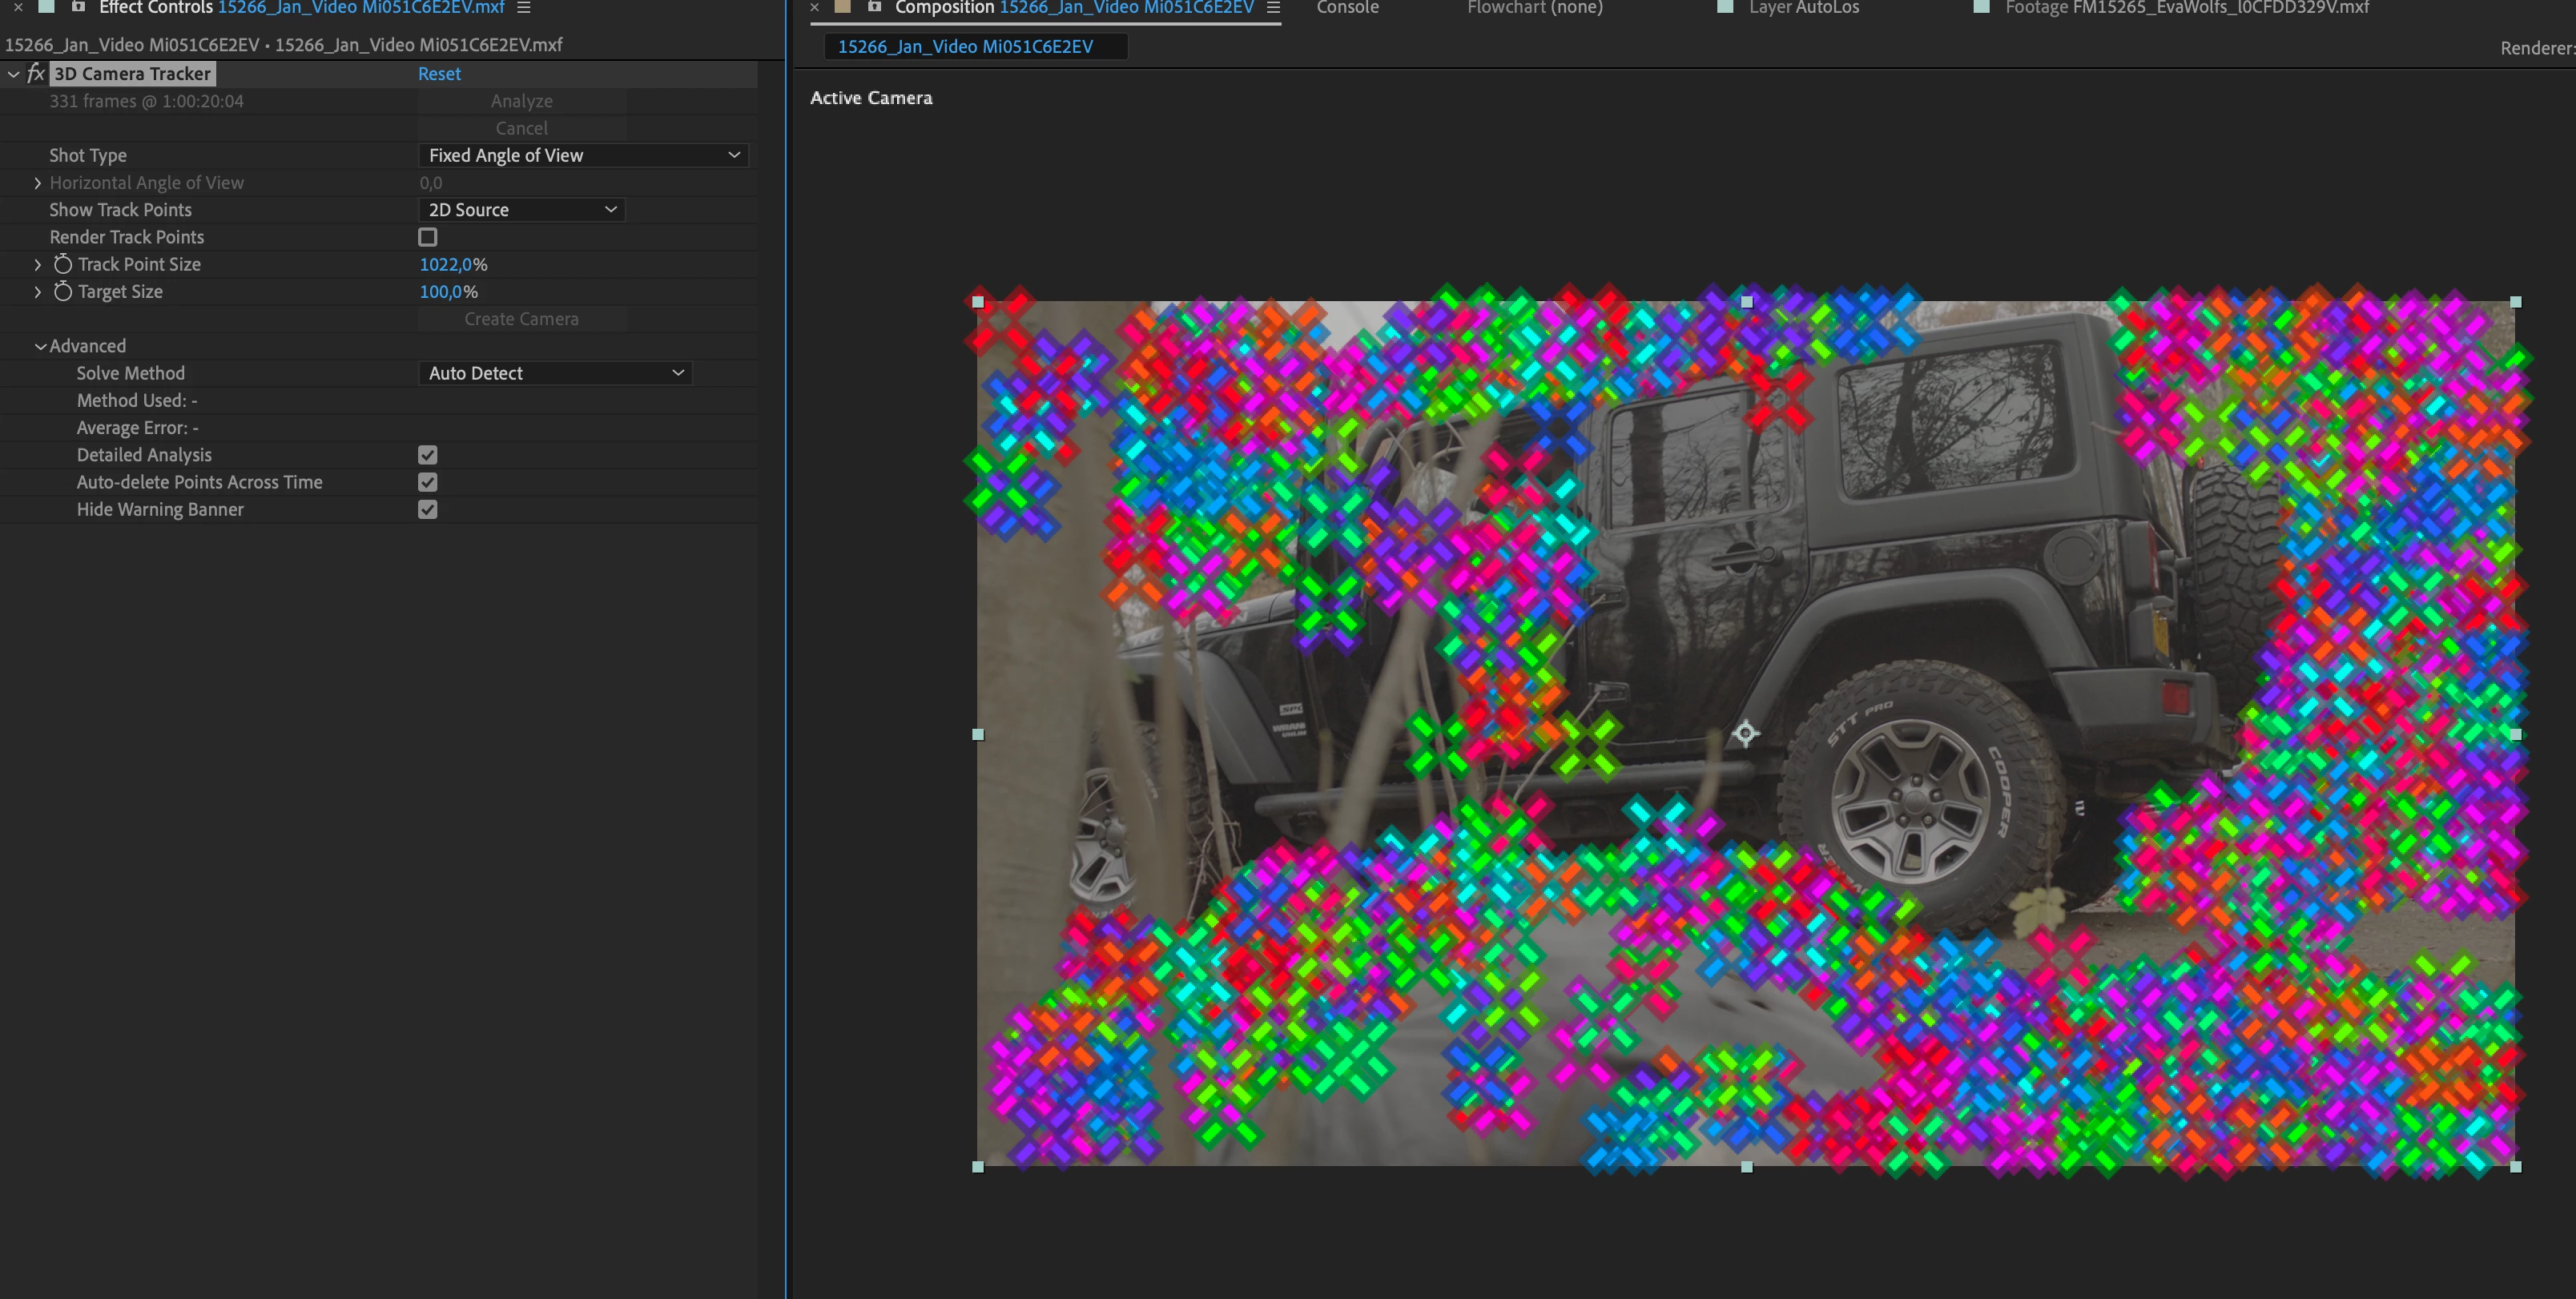Switch to the Console tab
This screenshot has width=2576, height=1299.
(x=1347, y=8)
